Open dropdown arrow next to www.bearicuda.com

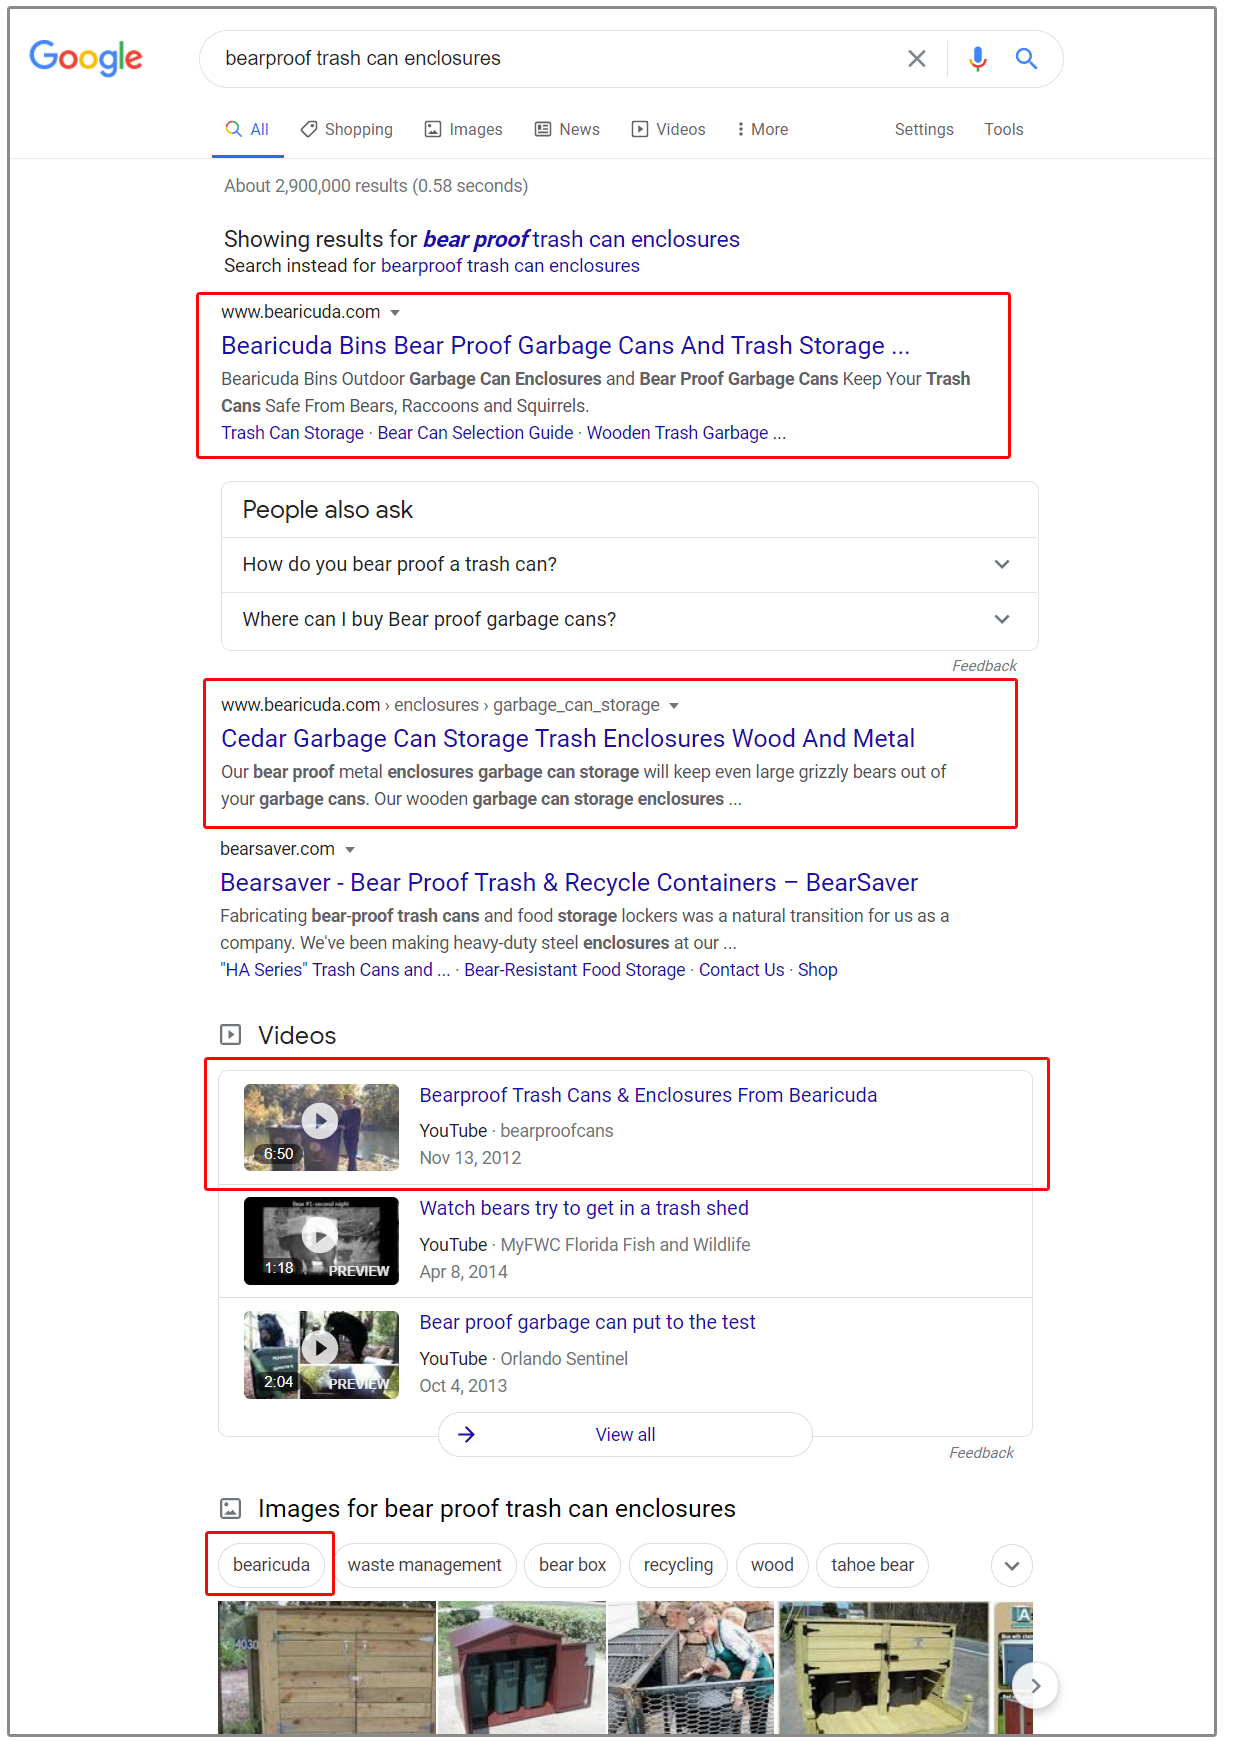(395, 313)
